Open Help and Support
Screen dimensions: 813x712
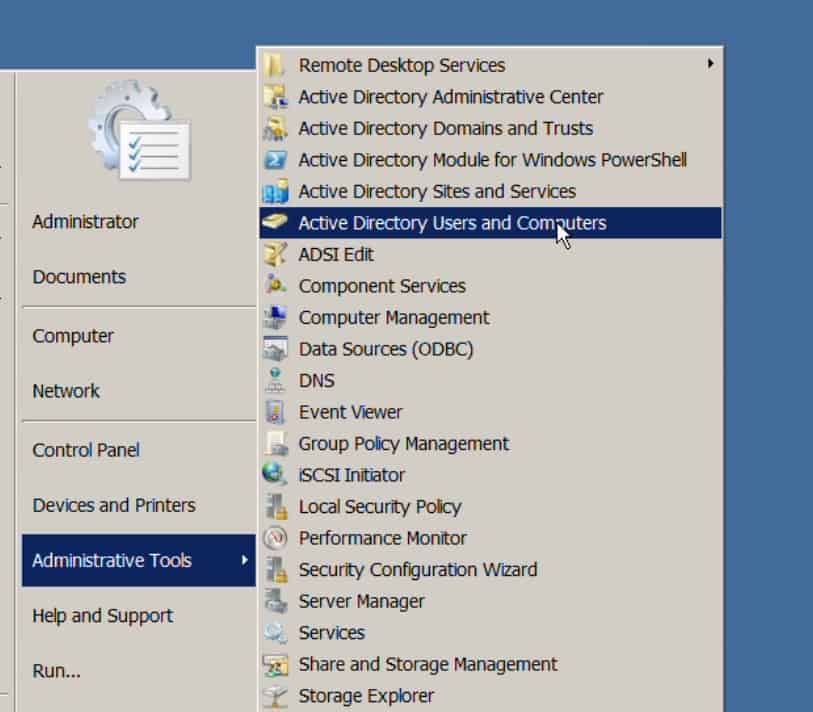tap(103, 616)
